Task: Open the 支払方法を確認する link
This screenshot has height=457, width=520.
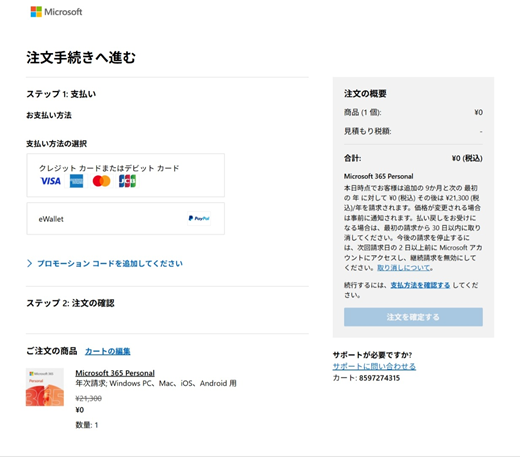Action: pyautogui.click(x=420, y=285)
